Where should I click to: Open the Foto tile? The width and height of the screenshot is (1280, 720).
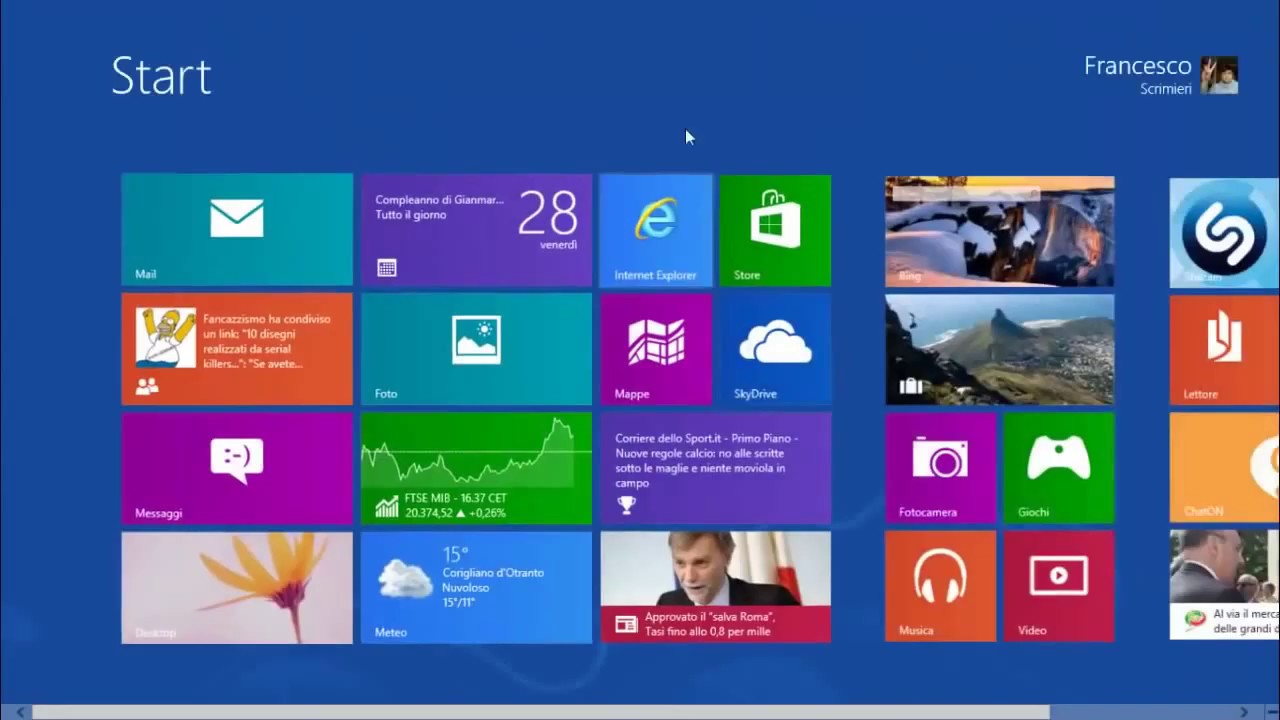476,349
